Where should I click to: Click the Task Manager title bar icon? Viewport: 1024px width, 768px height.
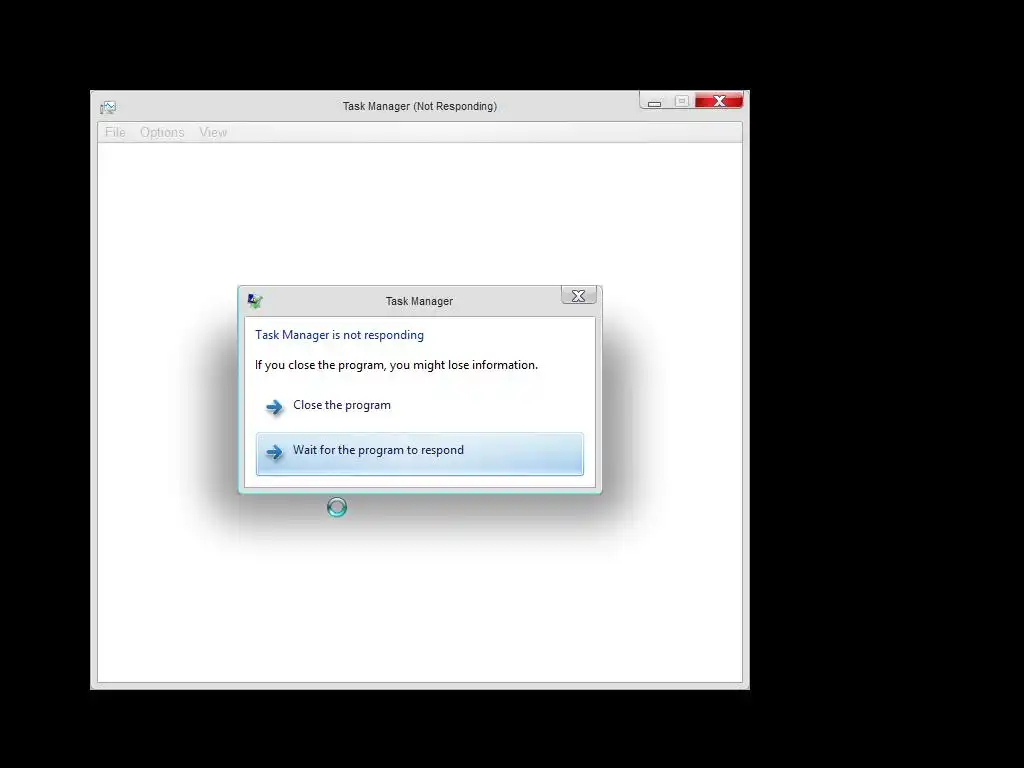click(x=108, y=107)
